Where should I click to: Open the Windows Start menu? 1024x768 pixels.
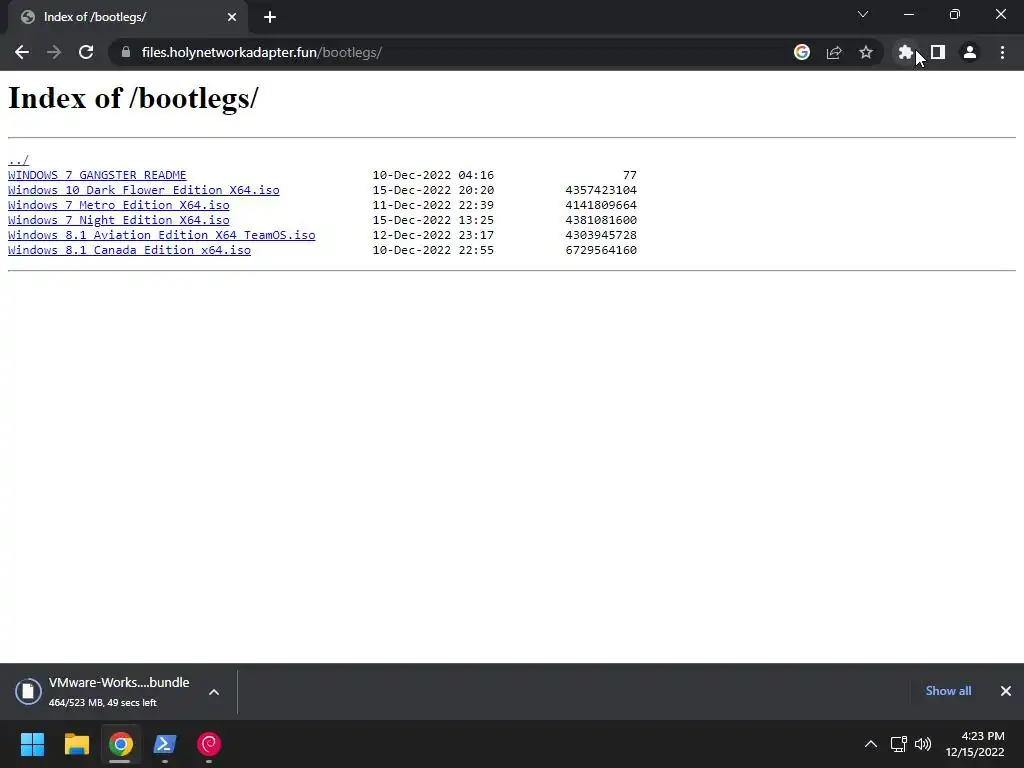(x=32, y=744)
